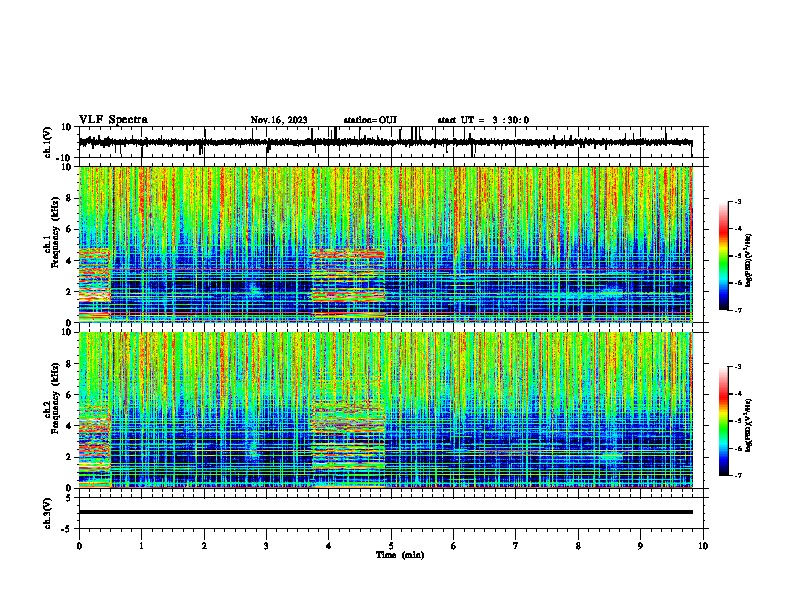Click time axis tick label "8"
Screen dimensions: 792x612
click(x=578, y=546)
